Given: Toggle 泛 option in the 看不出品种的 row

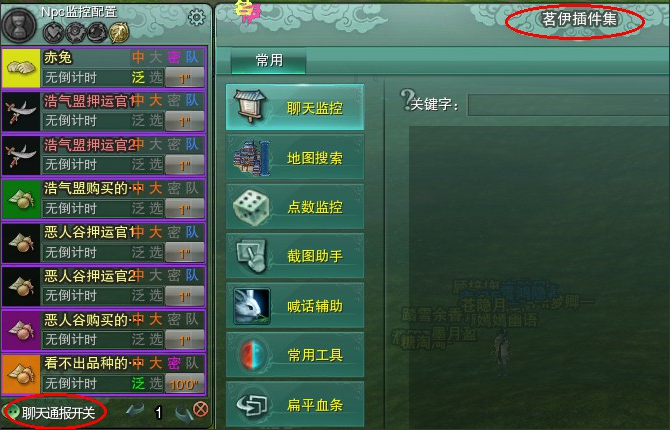Looking at the screenshot, I should click(138, 383).
